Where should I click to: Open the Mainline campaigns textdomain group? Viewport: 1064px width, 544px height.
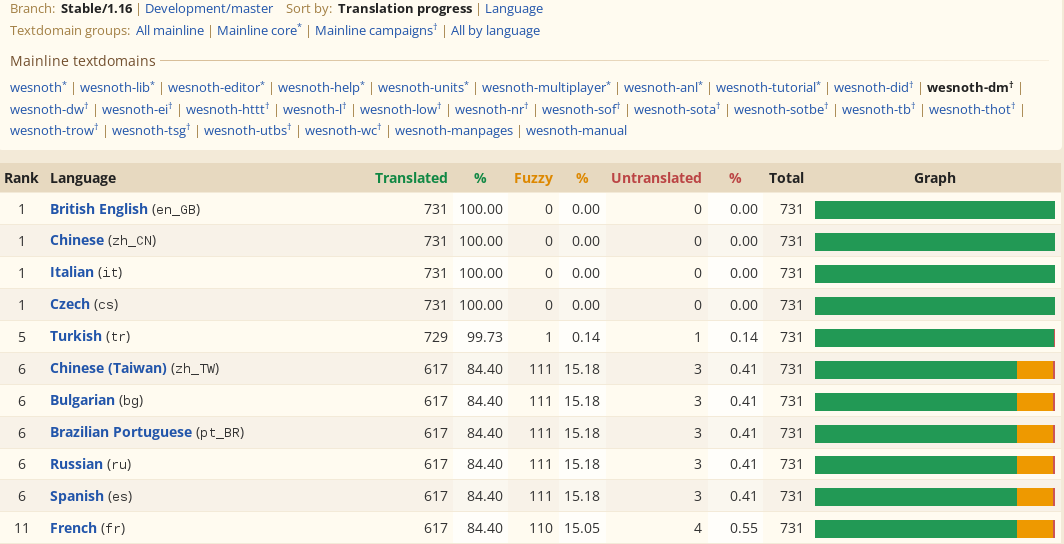[x=376, y=31]
